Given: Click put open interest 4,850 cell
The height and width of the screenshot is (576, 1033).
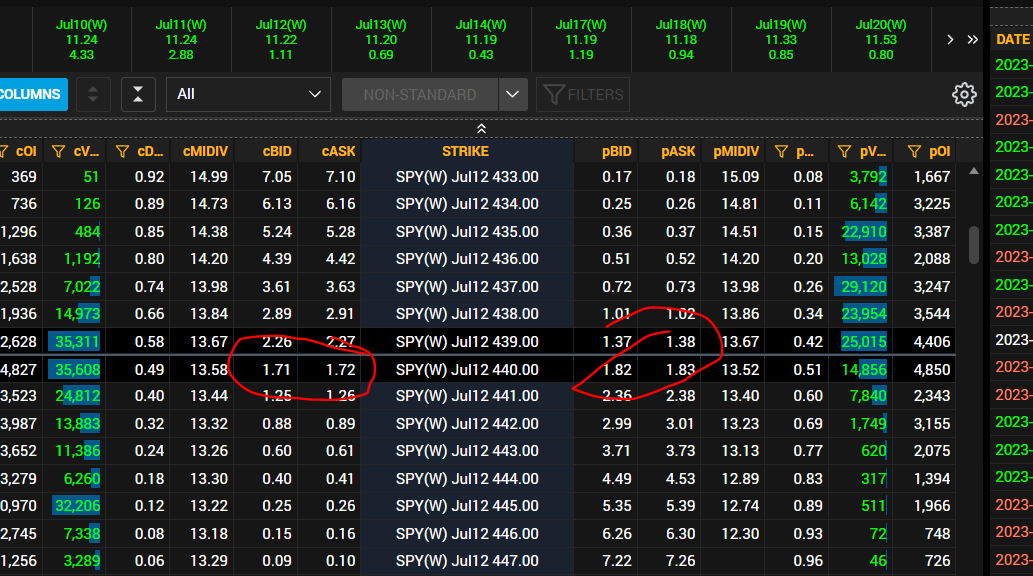Looking at the screenshot, I should pos(932,370).
